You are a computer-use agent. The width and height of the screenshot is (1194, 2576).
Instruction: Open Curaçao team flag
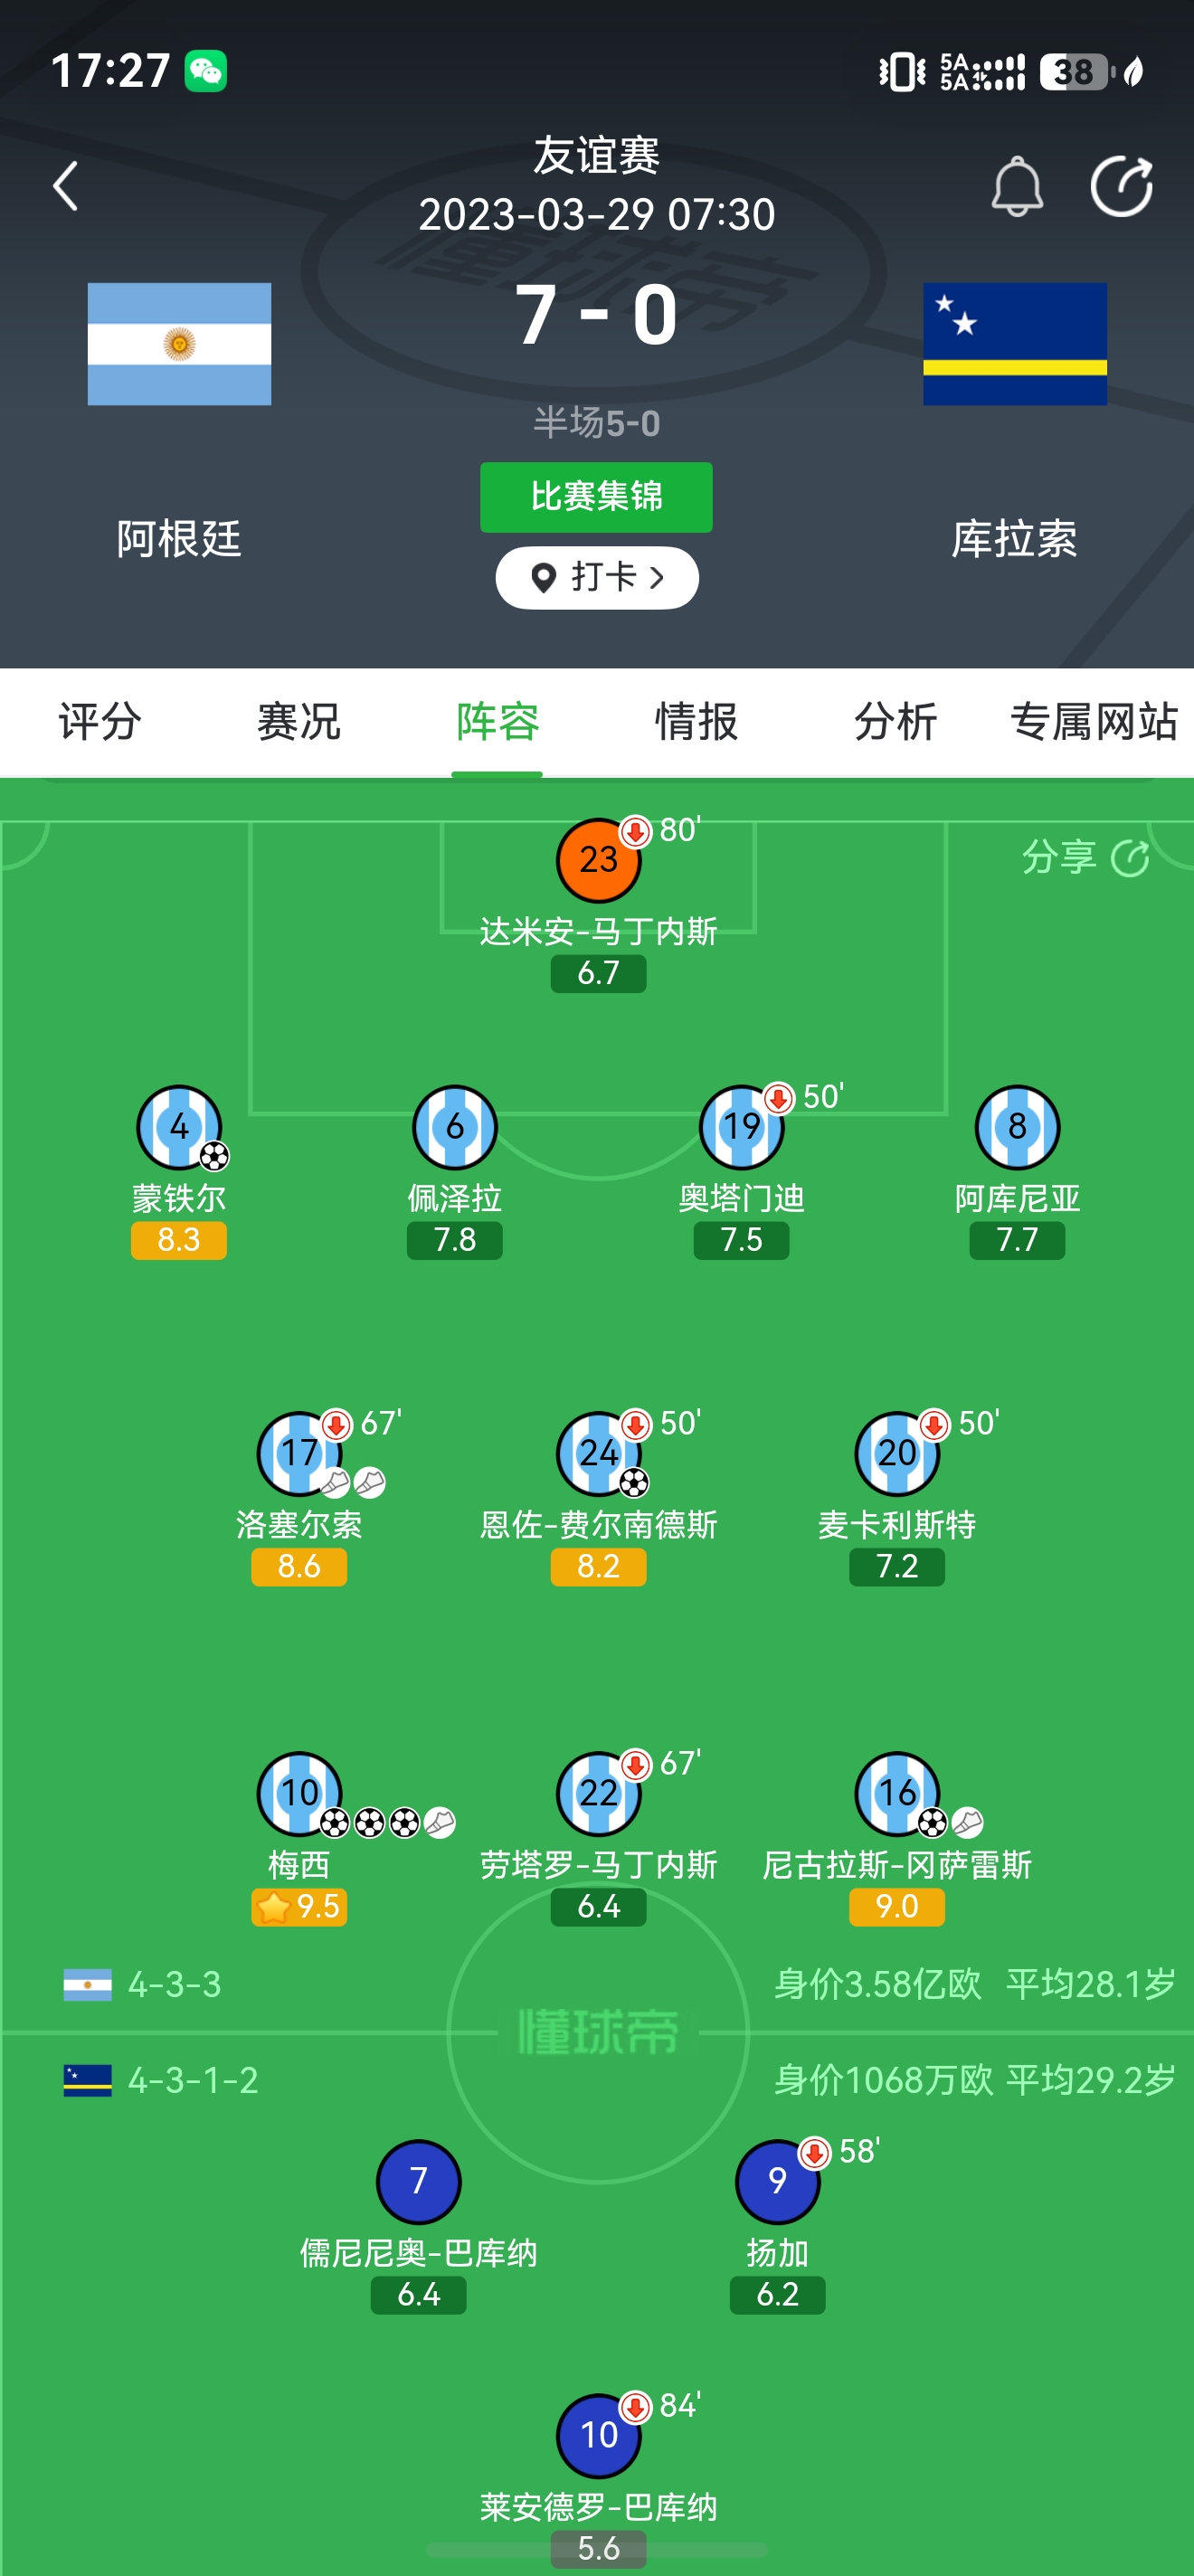(1015, 344)
